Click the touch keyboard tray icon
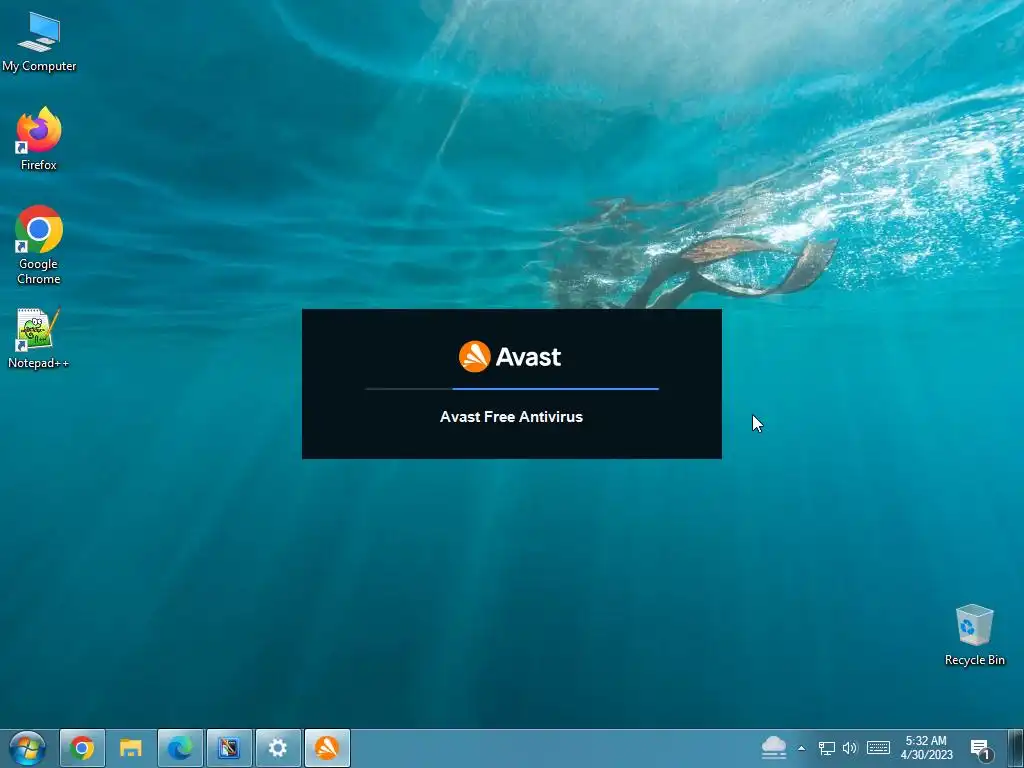The image size is (1024, 768). [878, 748]
